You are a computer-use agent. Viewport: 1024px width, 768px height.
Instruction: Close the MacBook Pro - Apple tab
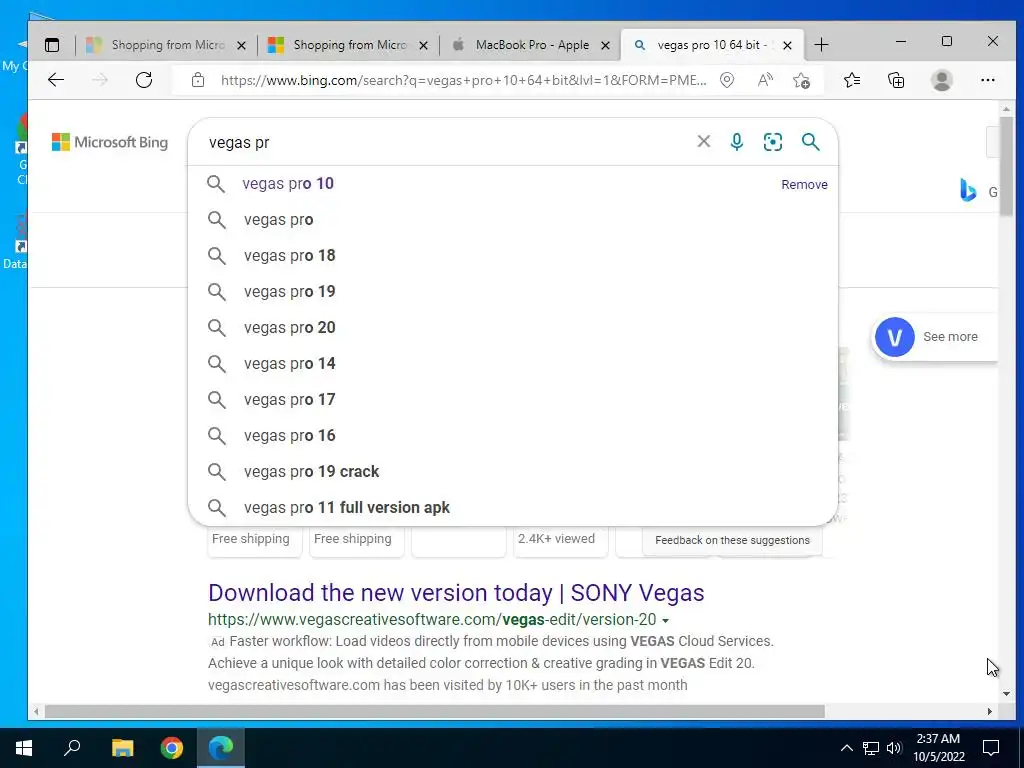click(x=605, y=45)
